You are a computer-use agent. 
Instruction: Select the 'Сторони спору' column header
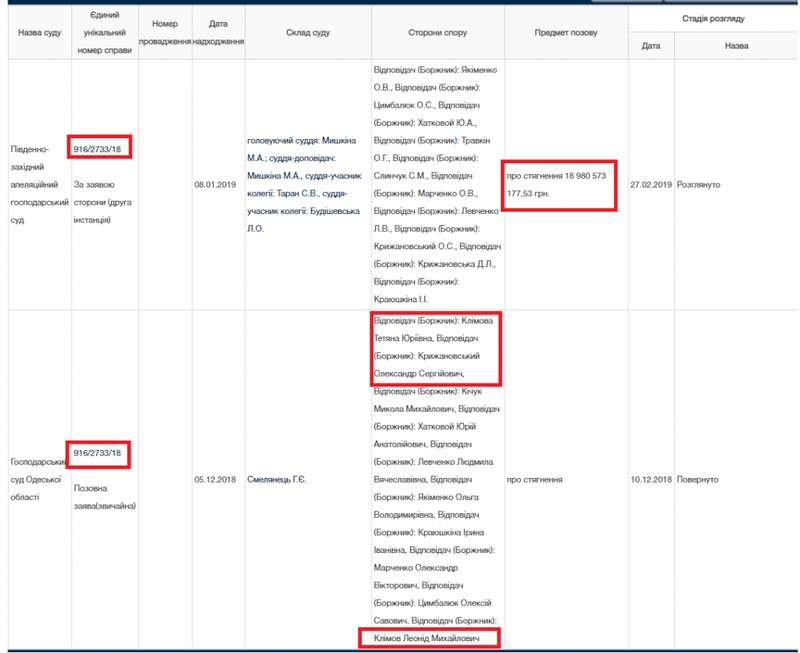pyautogui.click(x=437, y=33)
